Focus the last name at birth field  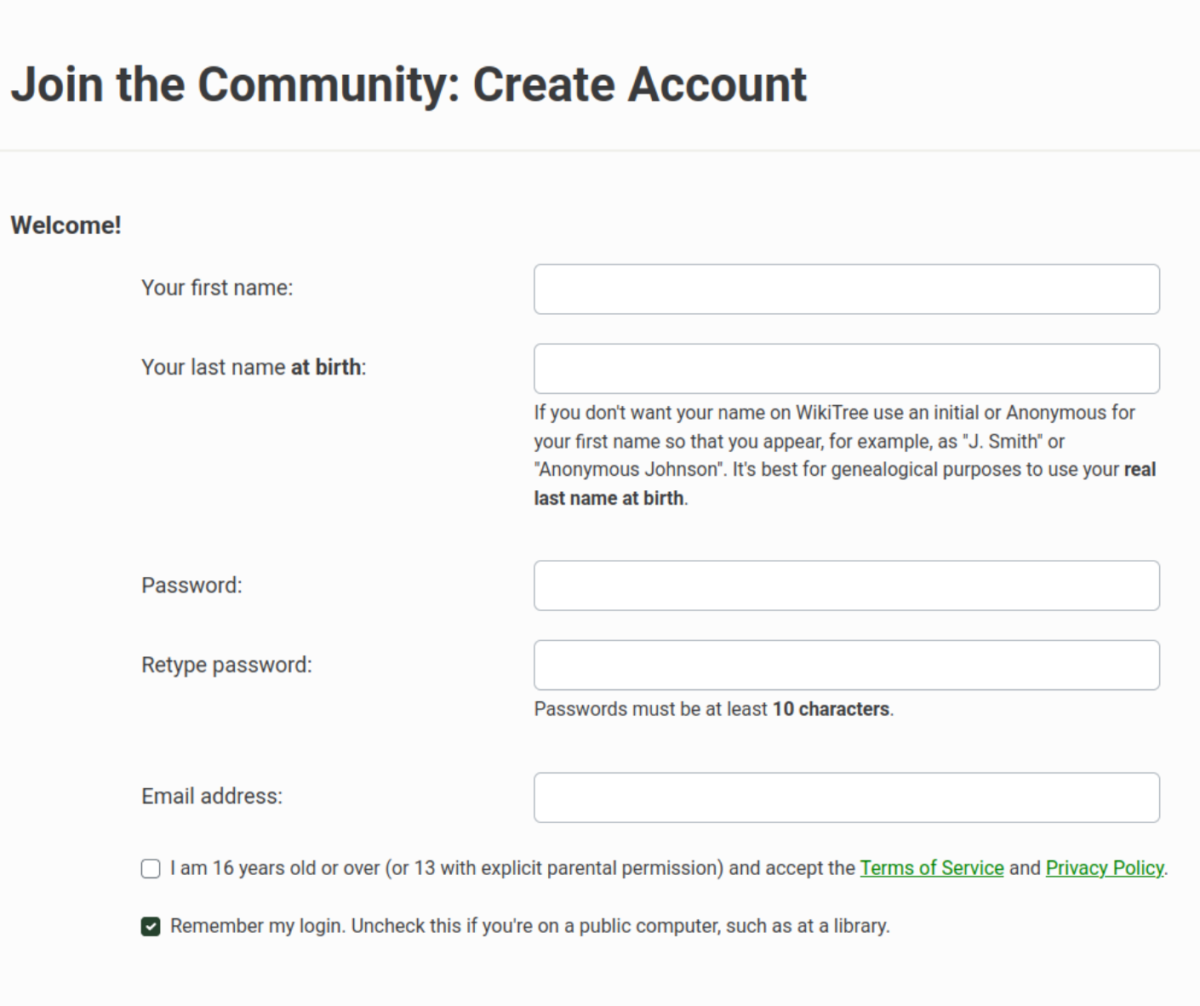pos(847,369)
